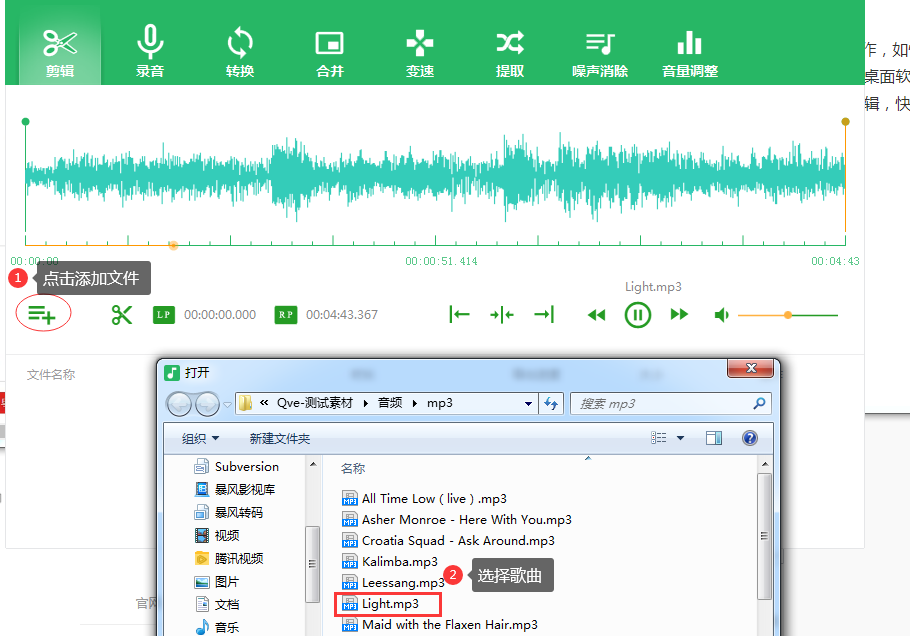The image size is (910, 636).
Task: Click the green left trim handle on waveform
Action: 26,122
